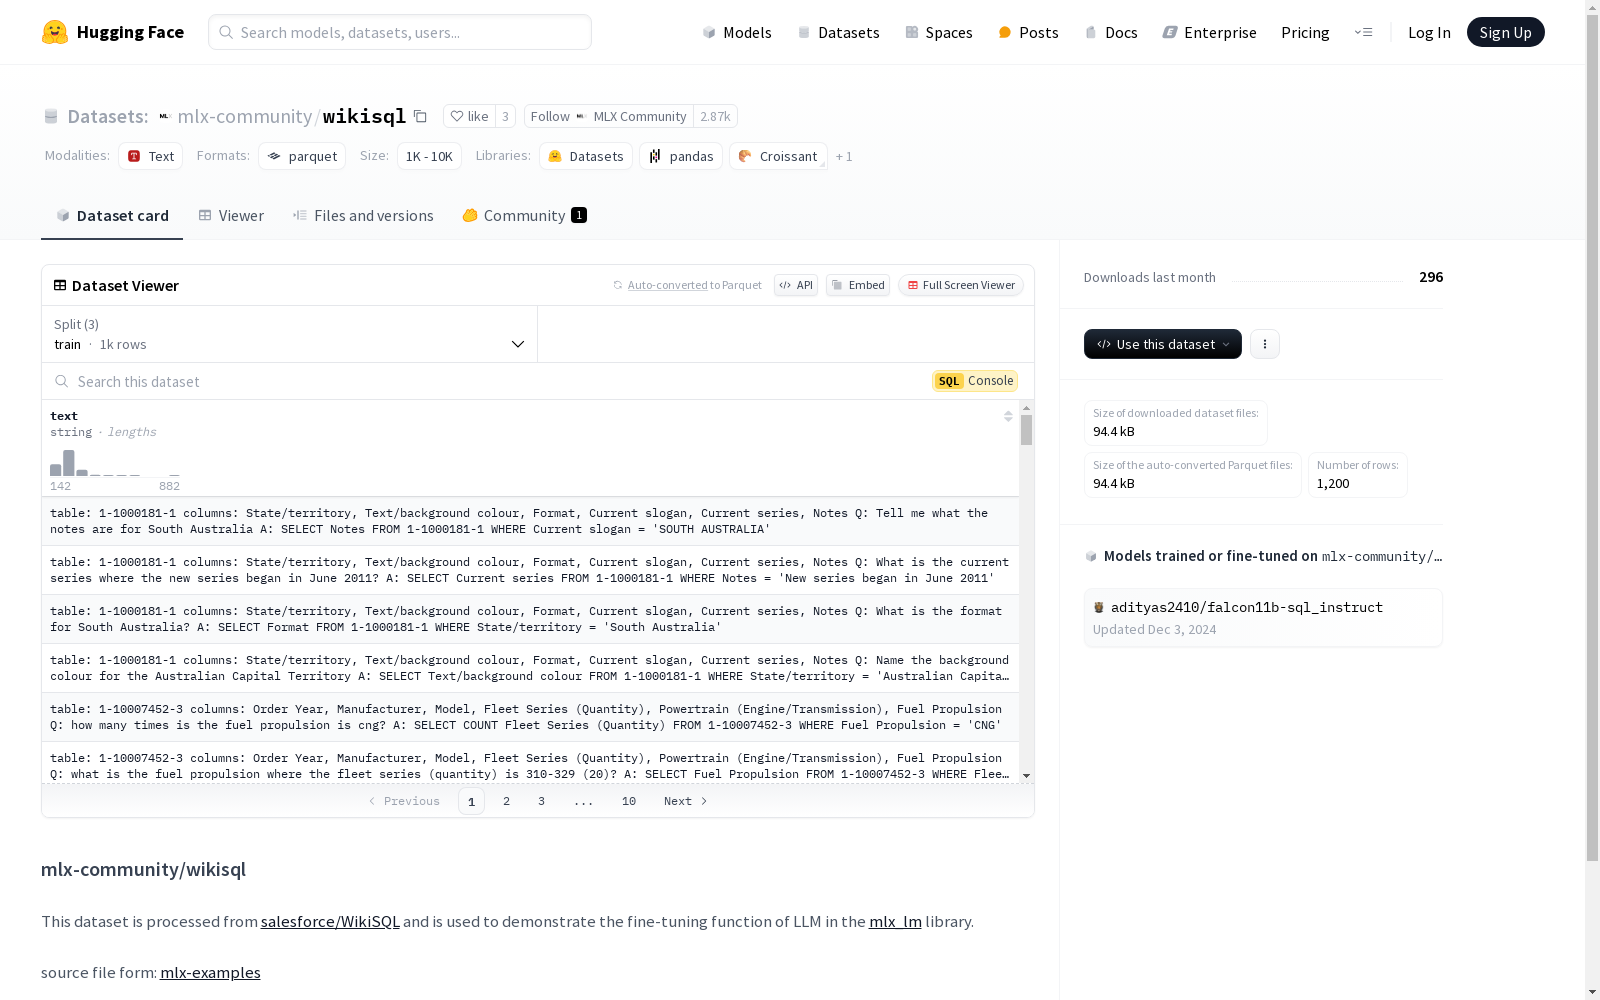1600x1000 pixels.
Task: Click the Text modality tag
Action: pos(151,156)
